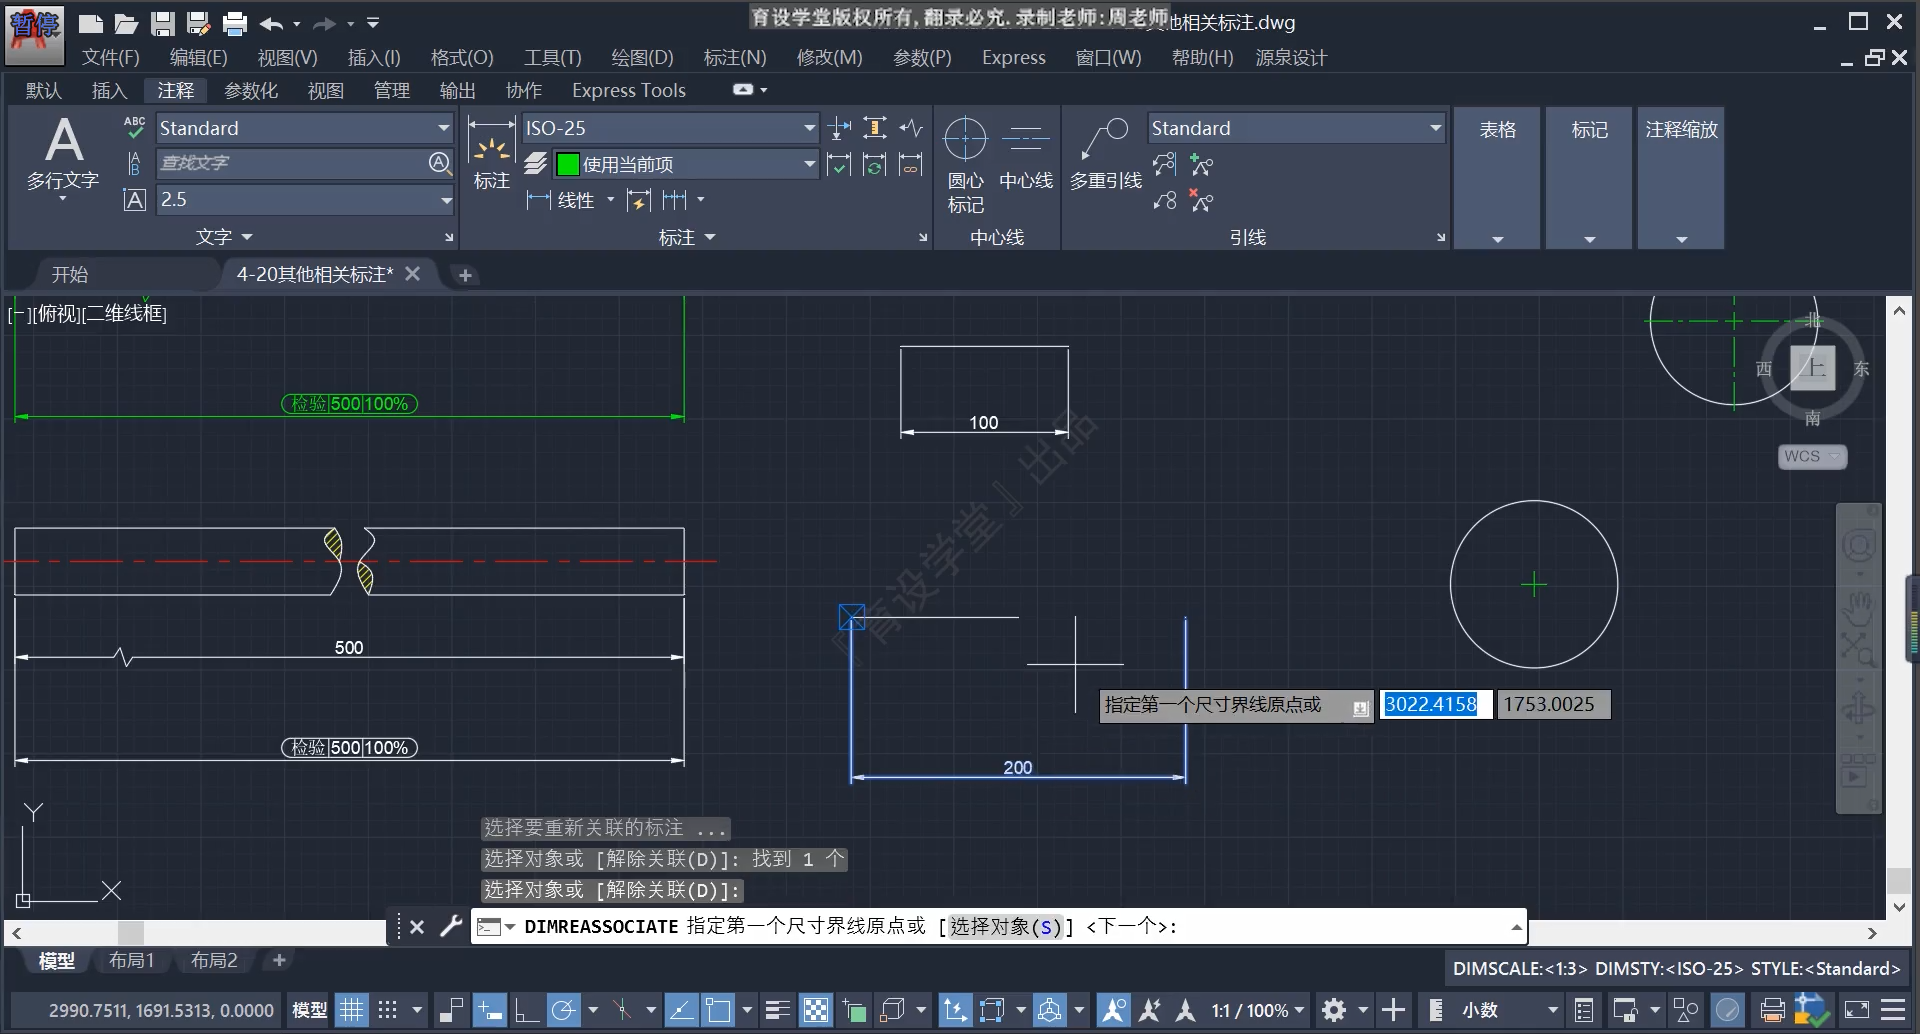The image size is (1920, 1034).
Task: Click the Open folder icon in quick access toolbar
Action: pyautogui.click(x=125, y=23)
